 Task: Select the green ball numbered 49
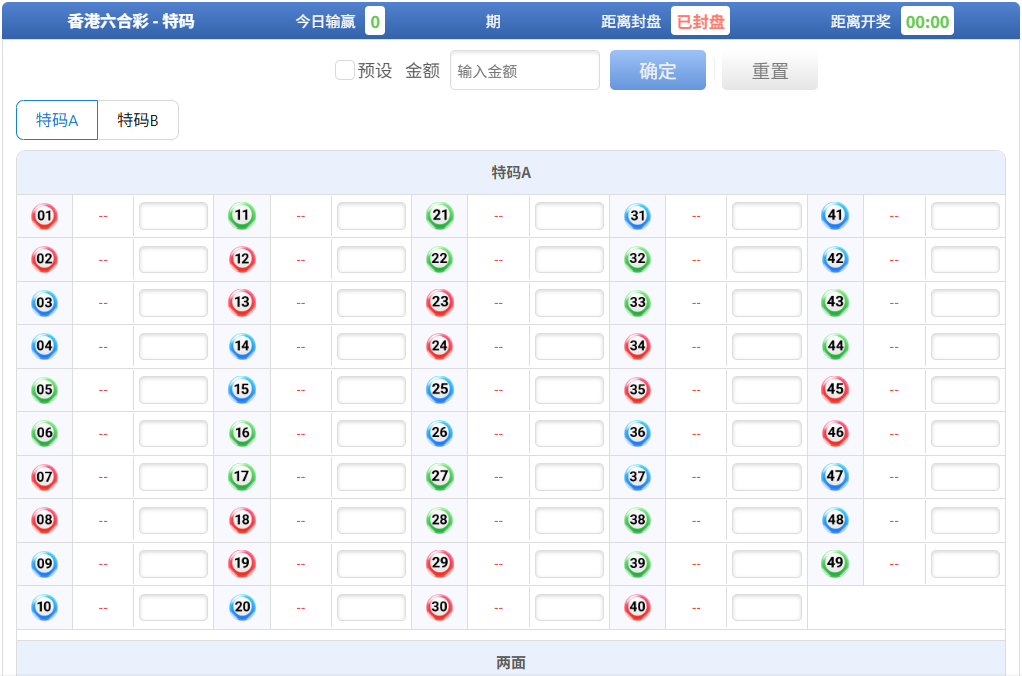pyautogui.click(x=835, y=563)
